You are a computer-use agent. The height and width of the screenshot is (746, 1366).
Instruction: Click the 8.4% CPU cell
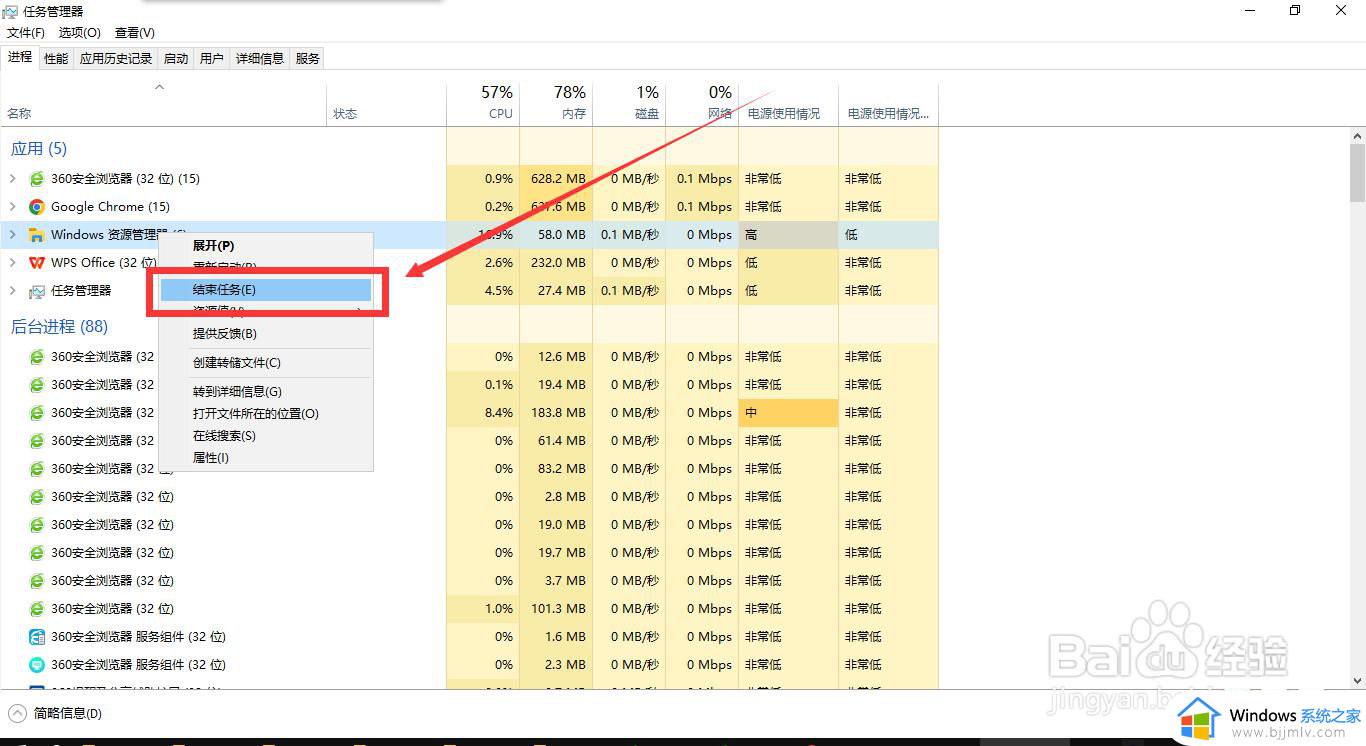[x=483, y=413]
